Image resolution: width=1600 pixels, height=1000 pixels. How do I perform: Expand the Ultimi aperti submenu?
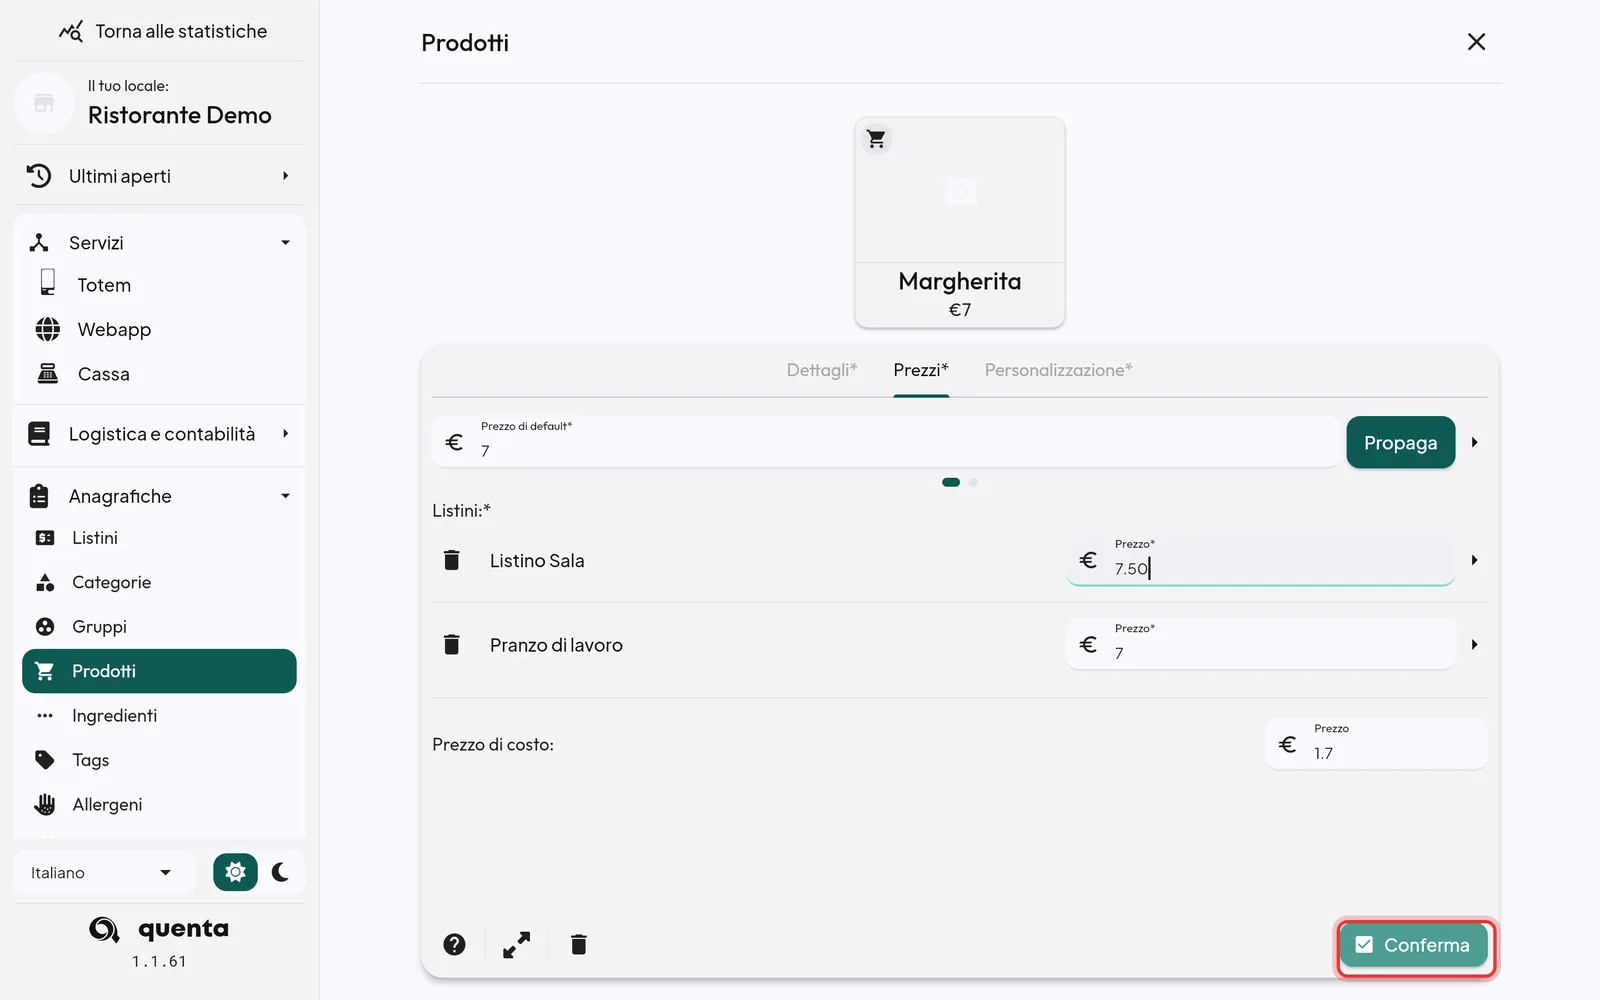285,176
